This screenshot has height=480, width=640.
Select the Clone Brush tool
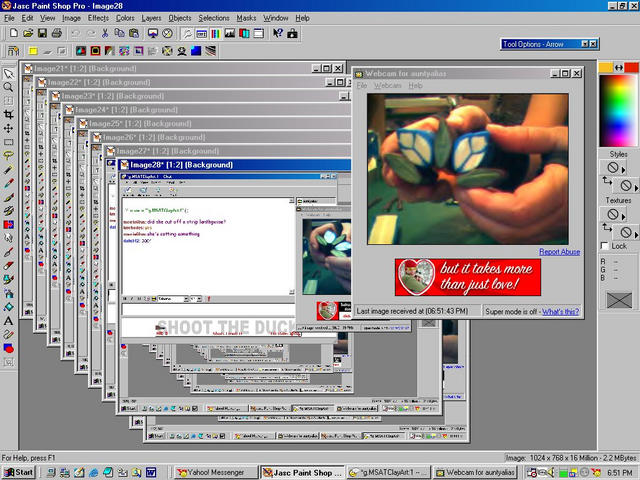pos(8,211)
